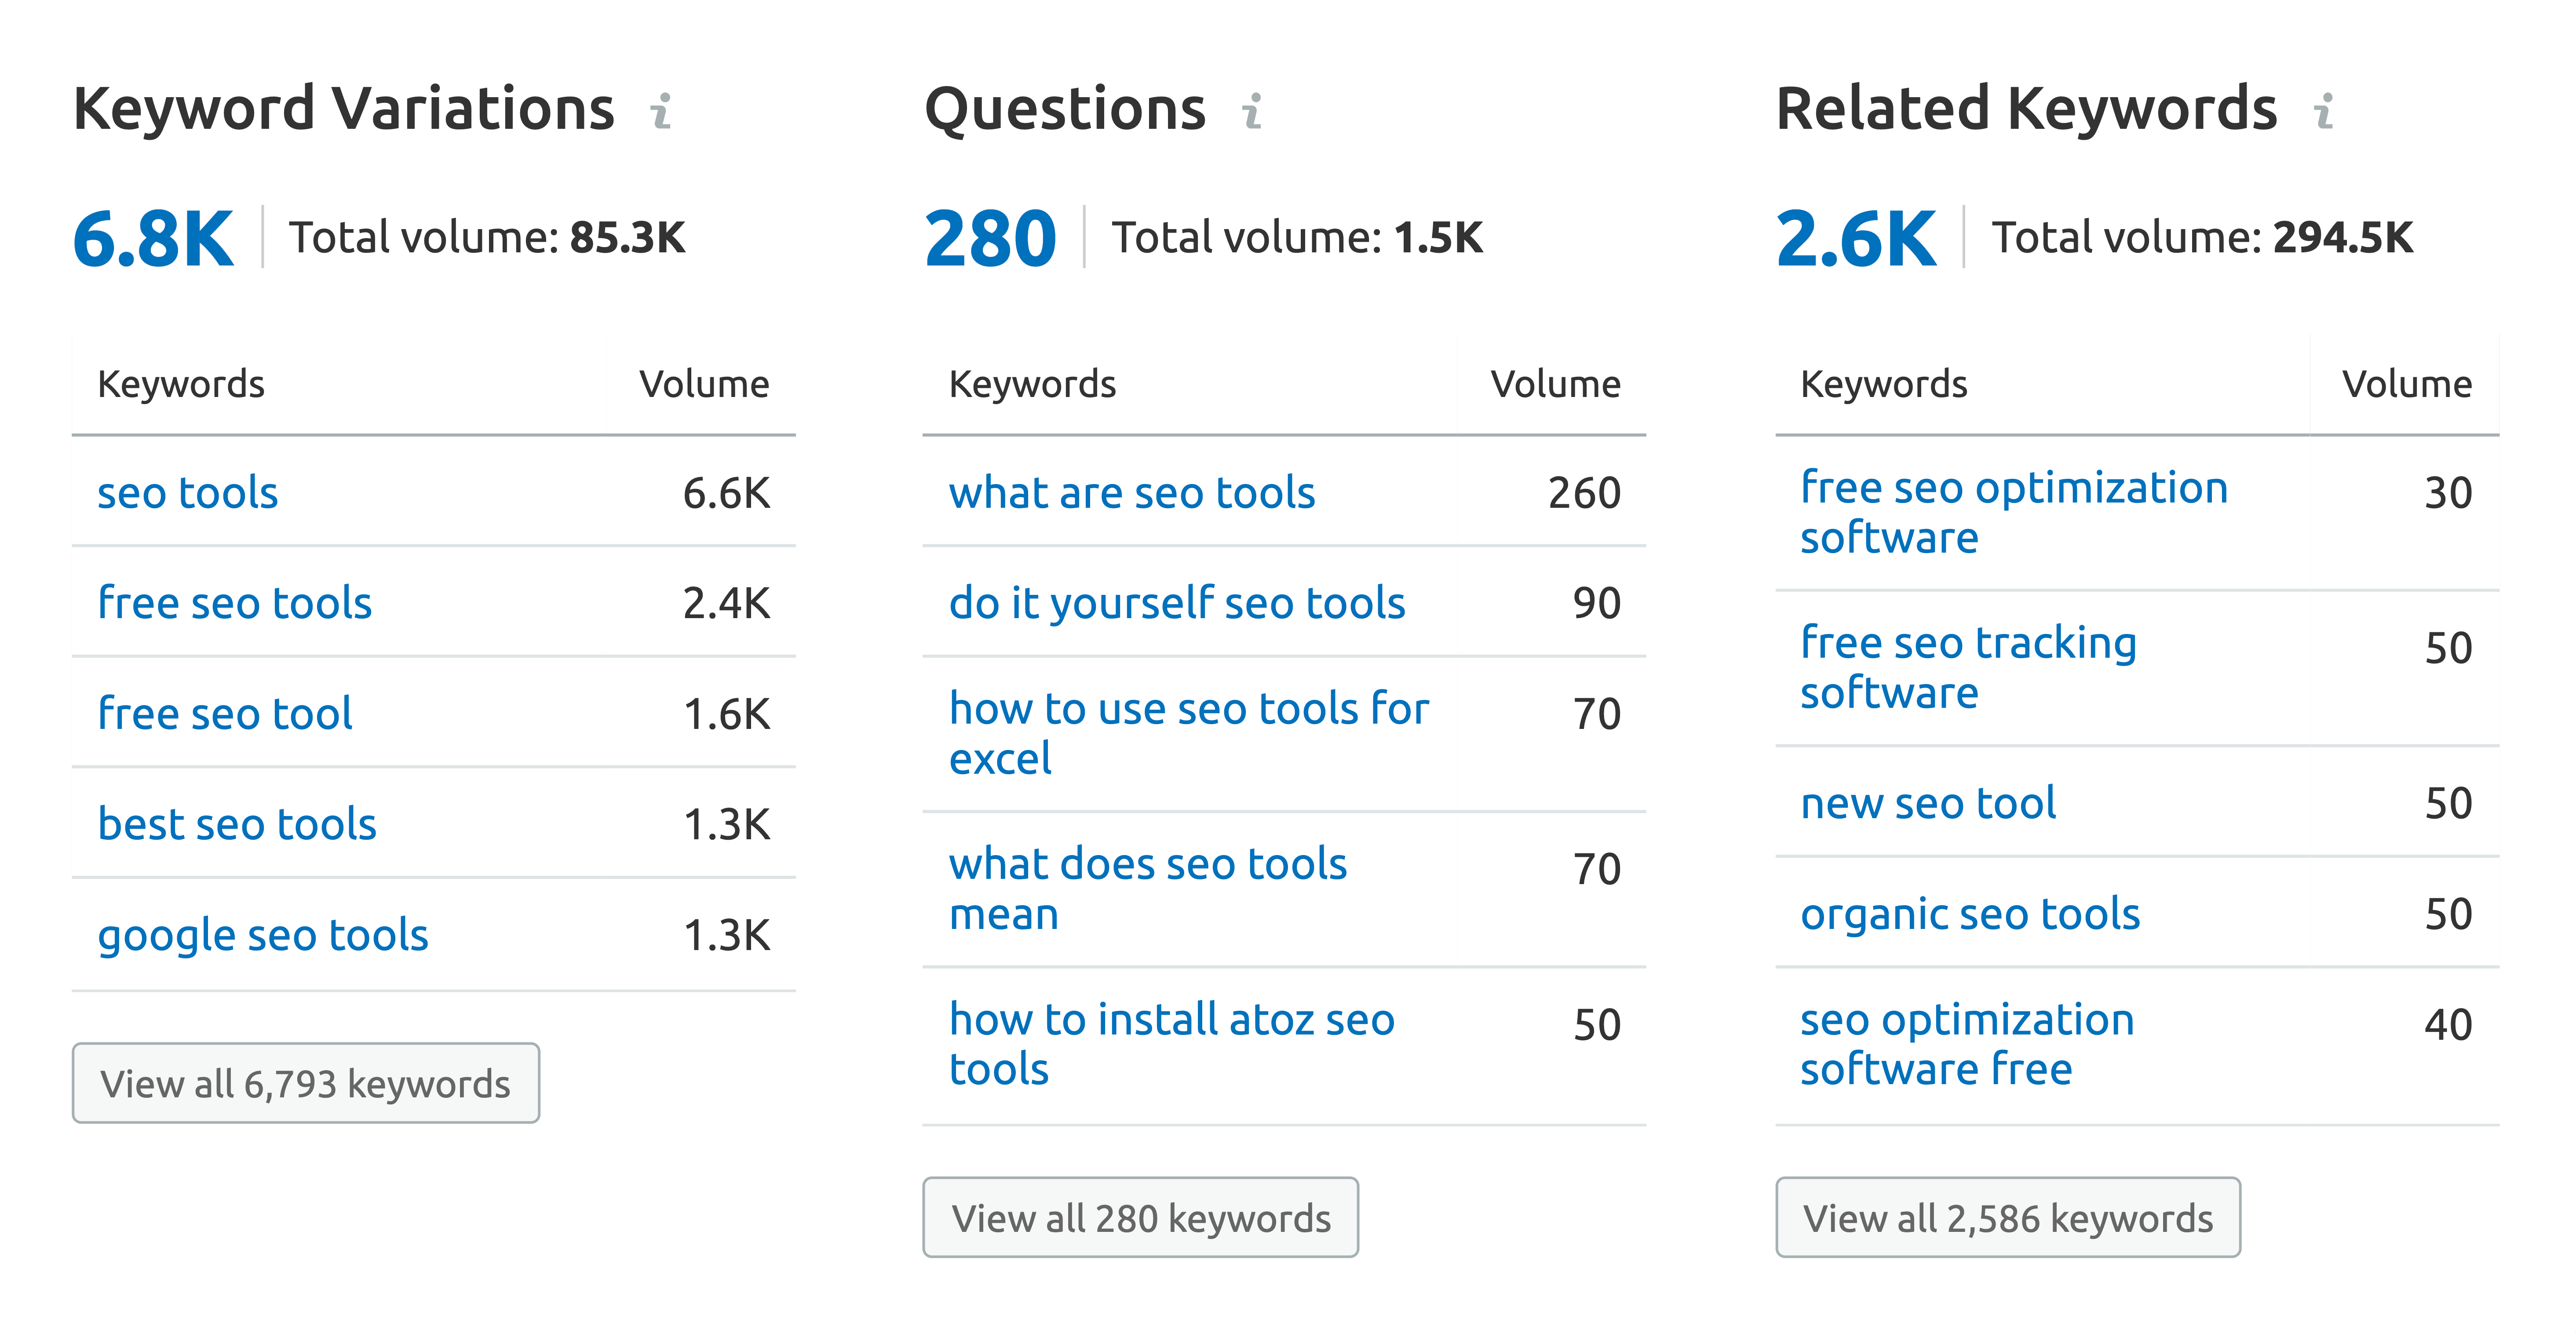Click the 30 volume value
2576x1333 pixels.
2448,493
